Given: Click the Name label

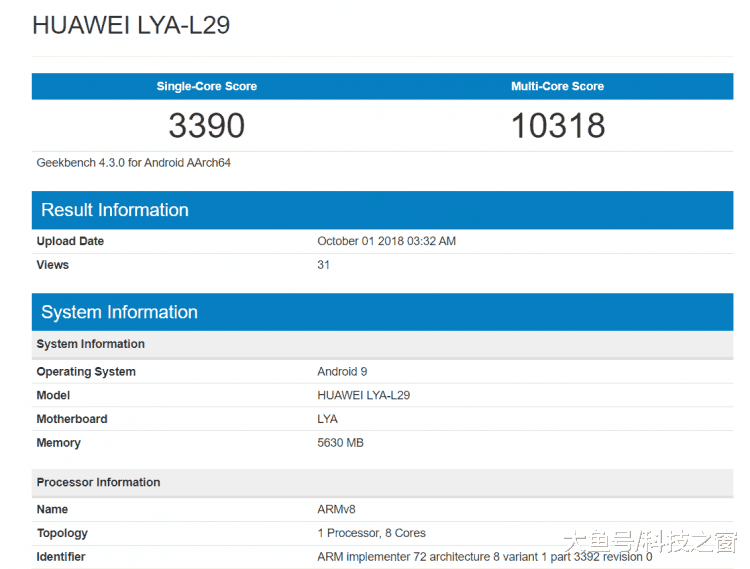Looking at the screenshot, I should pos(52,509).
